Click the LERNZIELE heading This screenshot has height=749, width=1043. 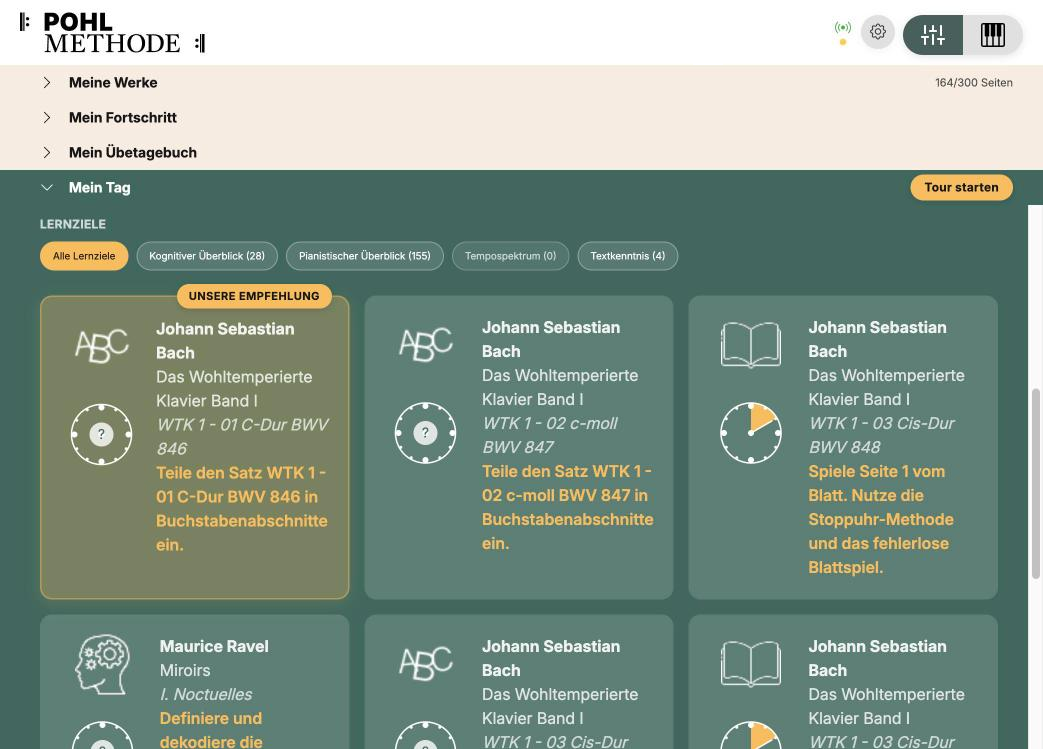73,224
